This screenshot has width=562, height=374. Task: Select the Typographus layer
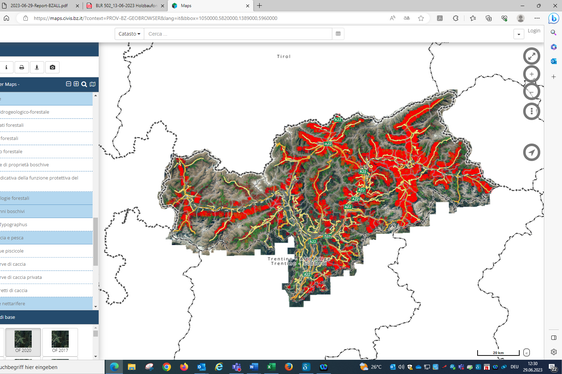click(x=47, y=224)
